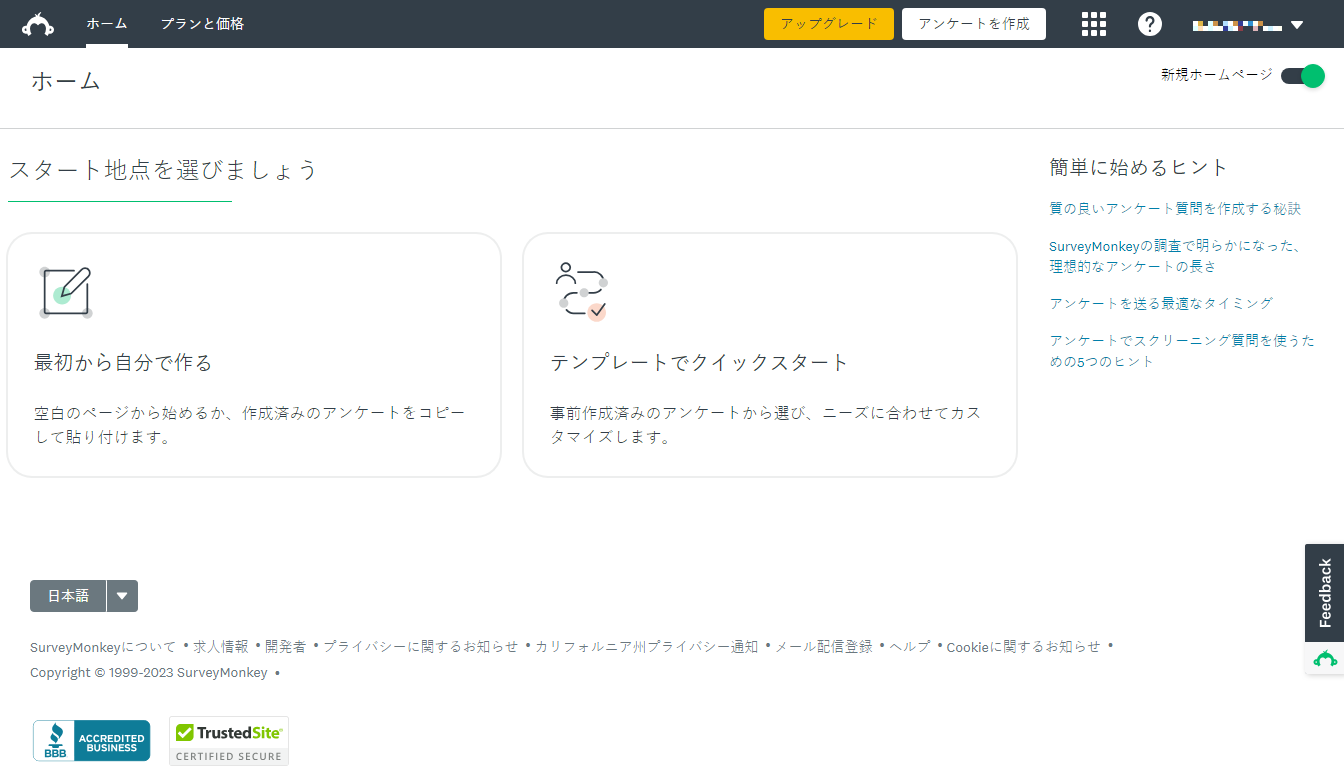Click the SurveyMonkey logo icon

pos(39,24)
